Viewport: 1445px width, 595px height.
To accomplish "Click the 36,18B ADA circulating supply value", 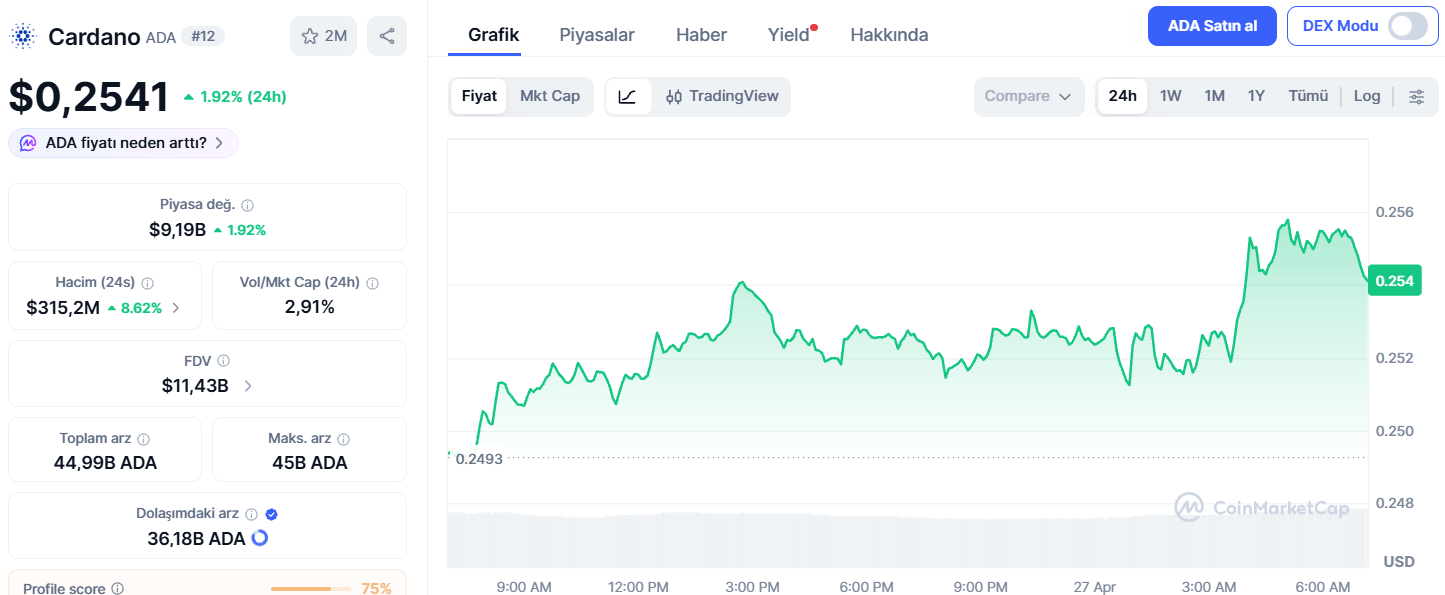I will coord(196,538).
